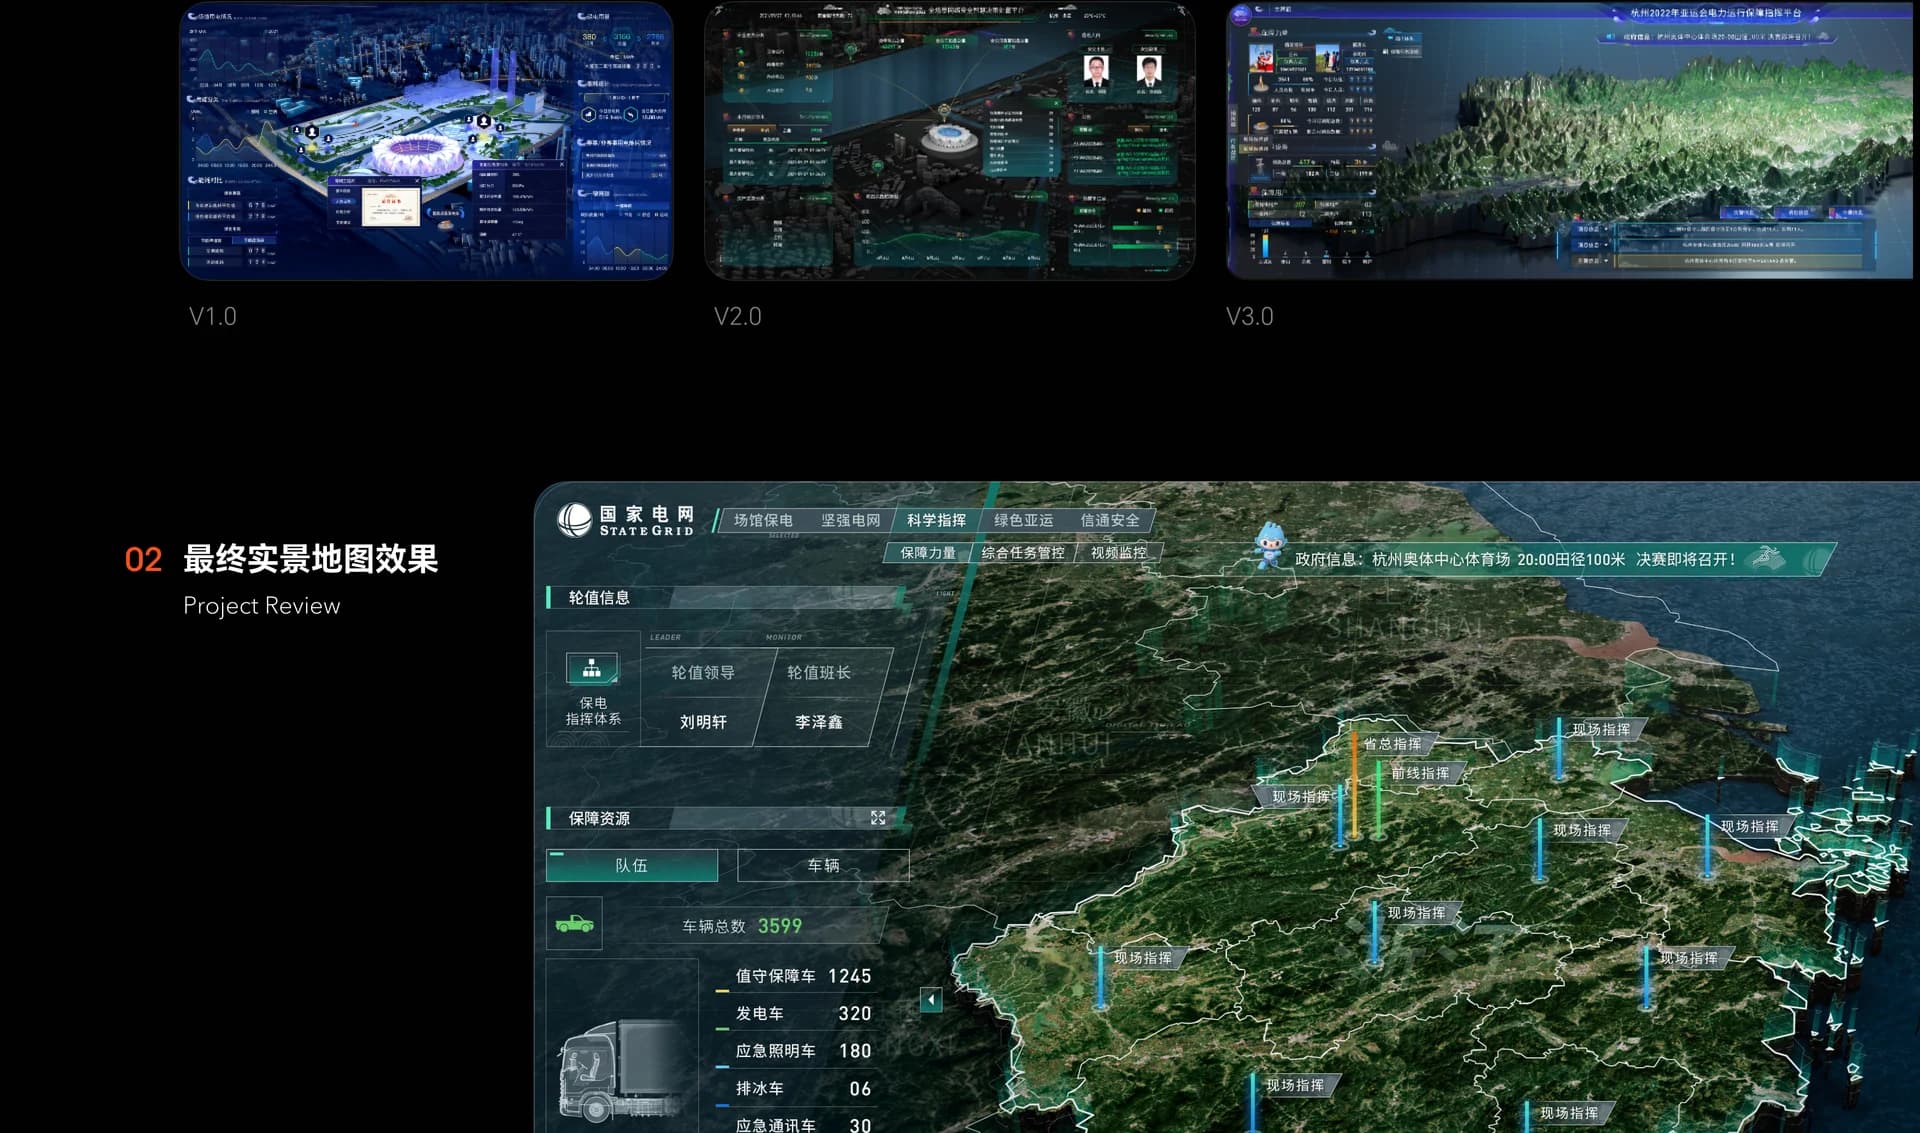Click the State Grid logo icon
Image resolution: width=1920 pixels, height=1133 pixels.
pos(575,520)
